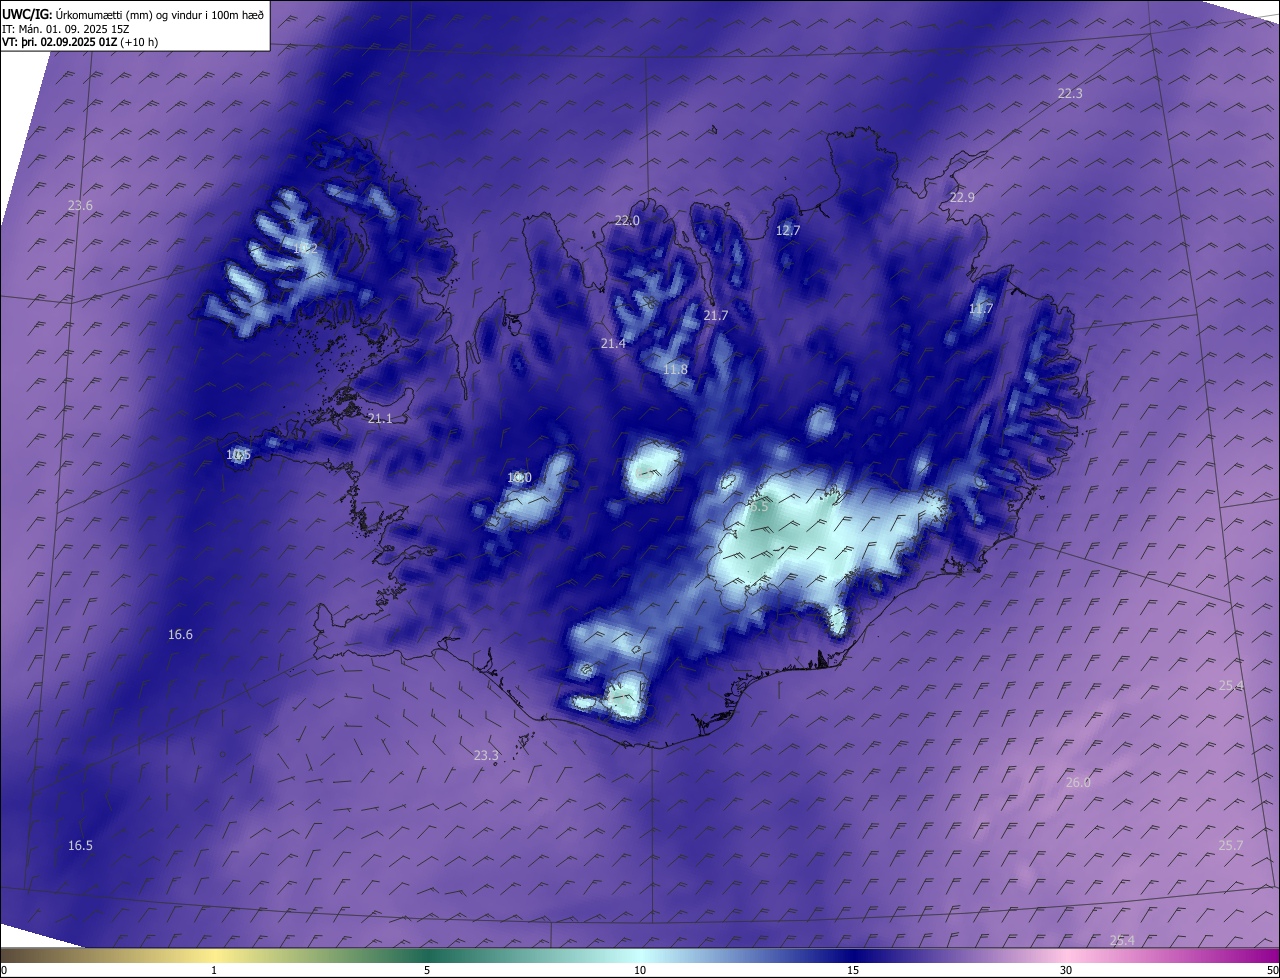Select the 16.6 value over the southwest ocean
The width and height of the screenshot is (1280, 978).
pyautogui.click(x=180, y=635)
